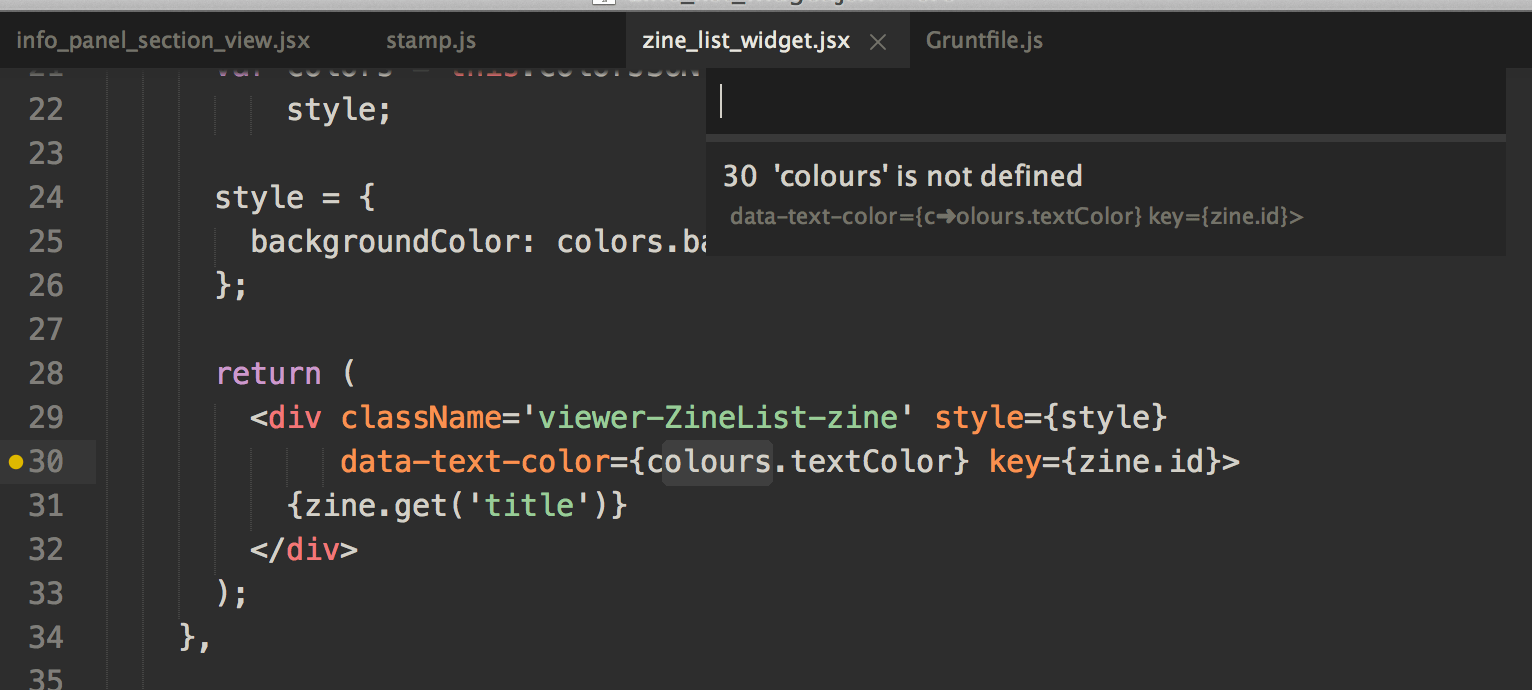This screenshot has width=1532, height=690.
Task: Open the stamp.js tab
Action: point(430,41)
